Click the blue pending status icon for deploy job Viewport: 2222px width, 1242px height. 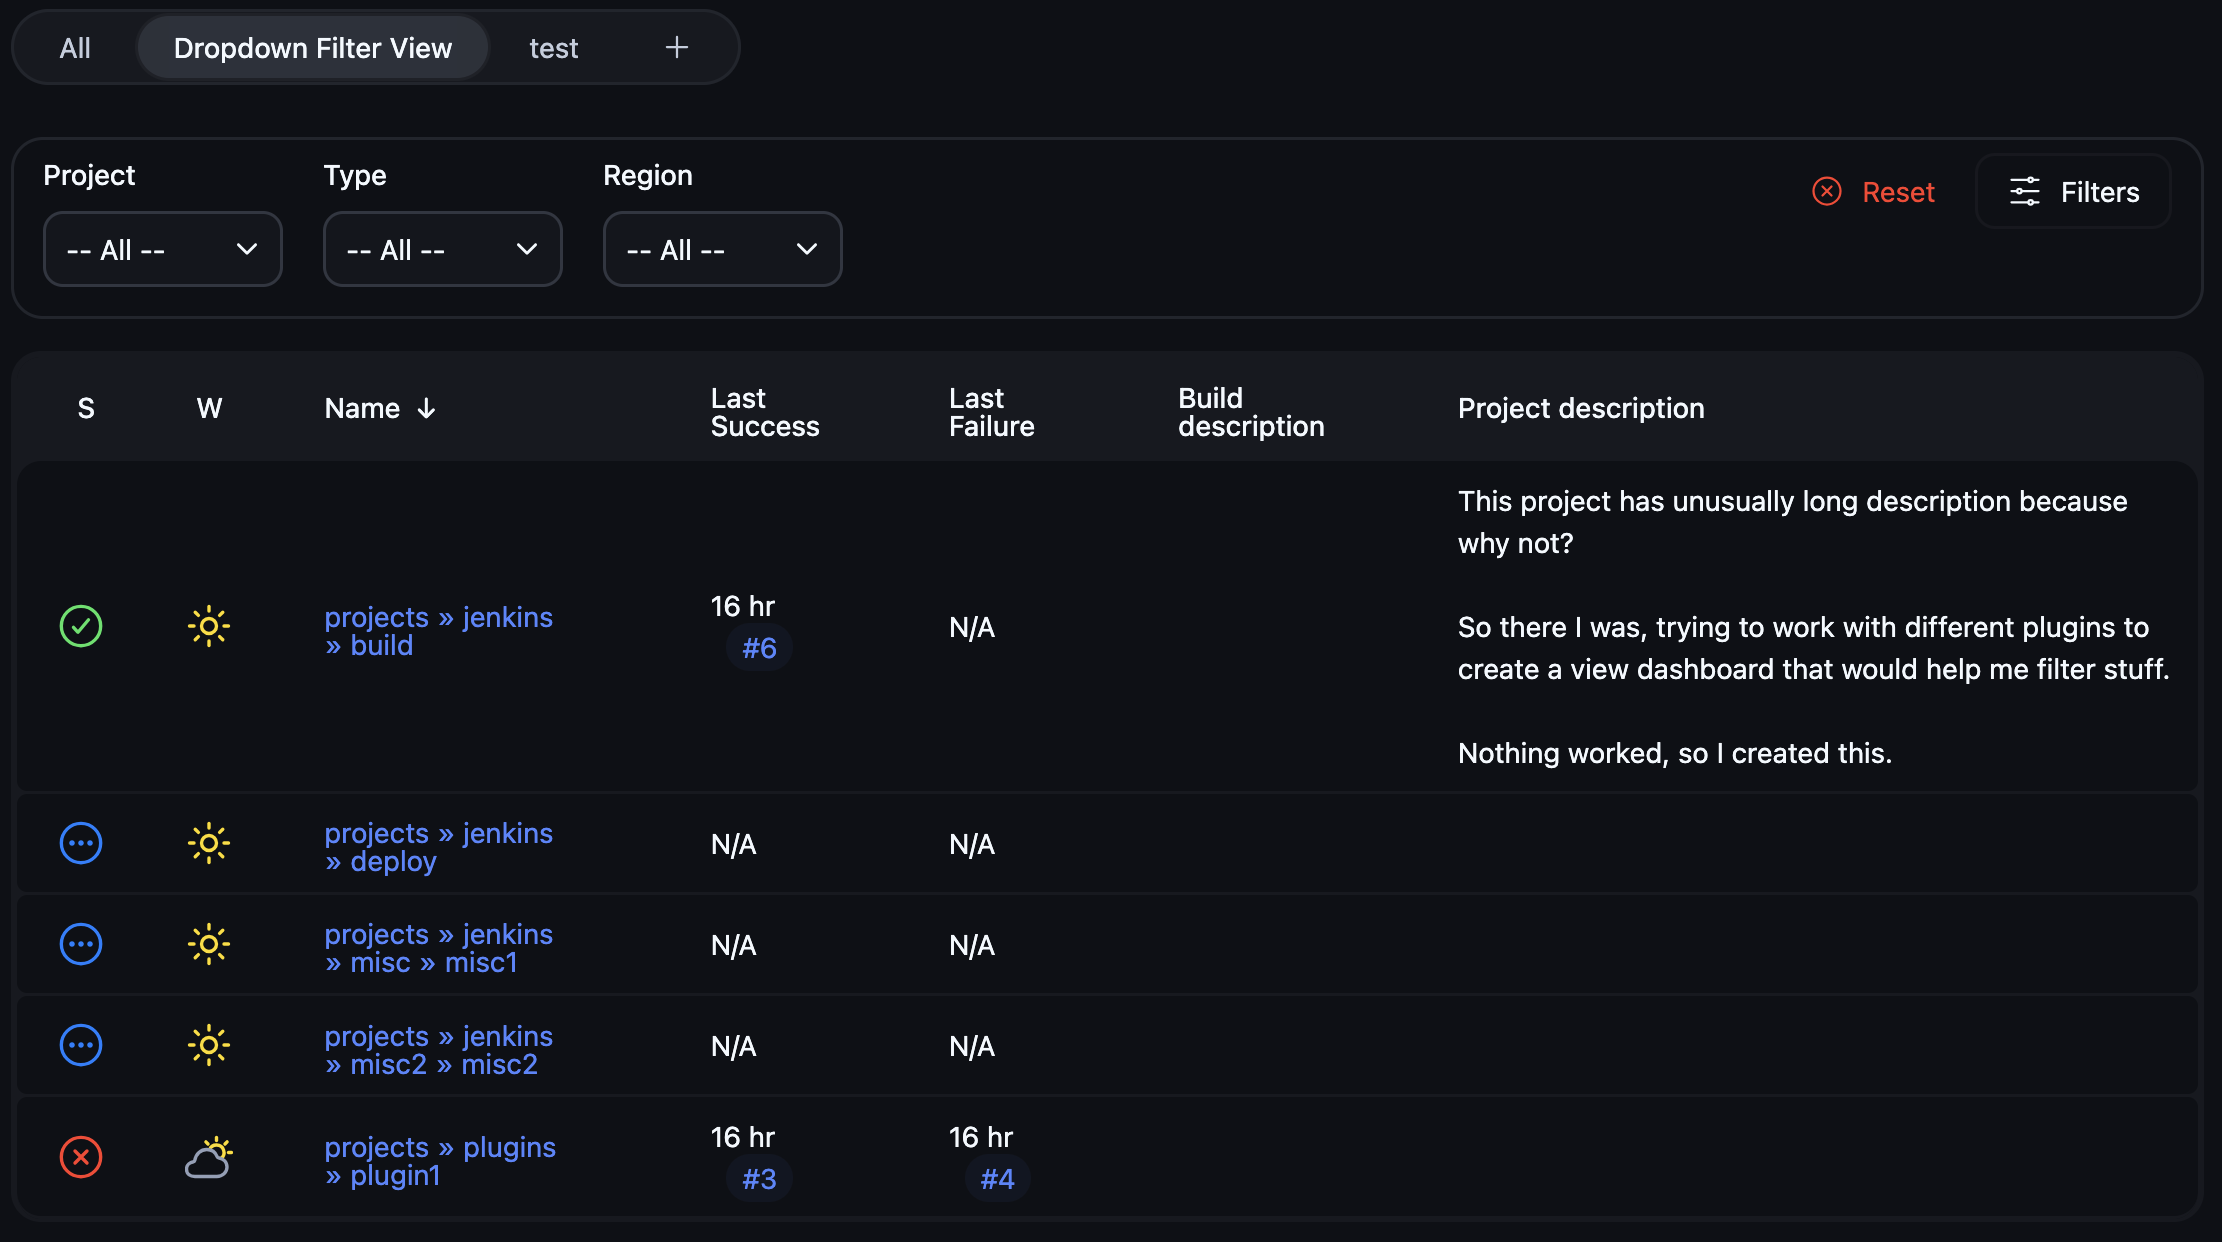[x=81, y=843]
